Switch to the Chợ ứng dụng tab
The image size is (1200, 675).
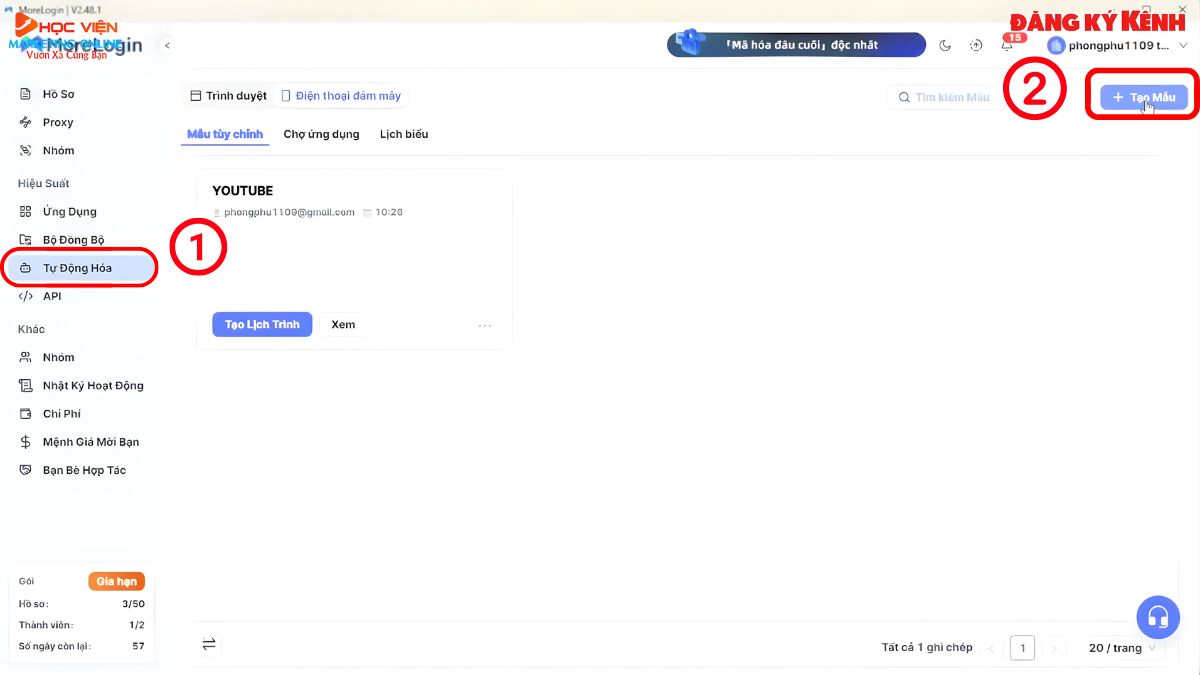point(321,133)
